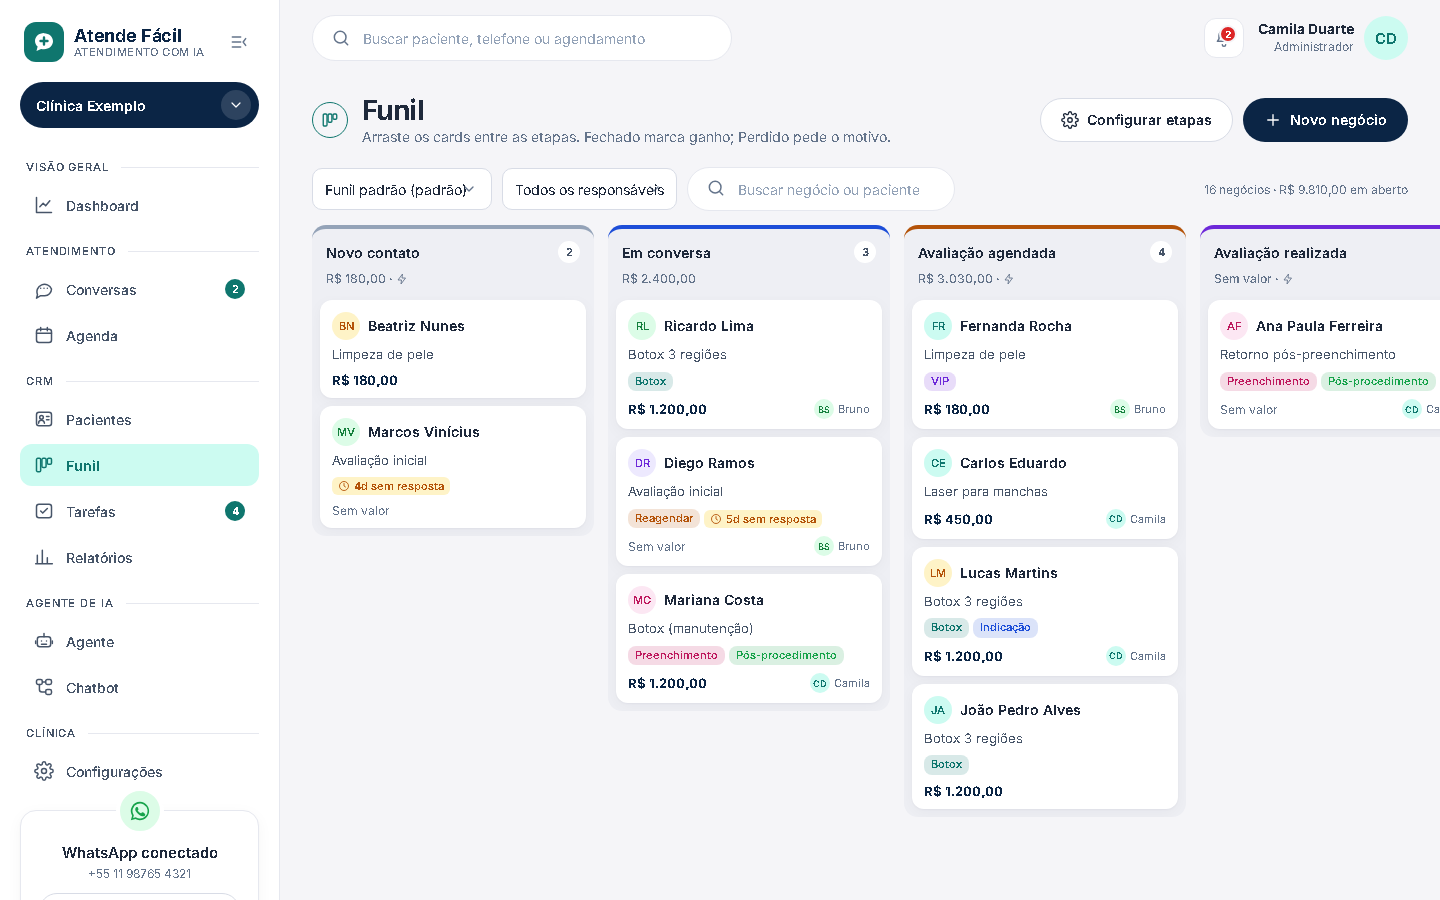1440x900 pixels.
Task: Click the CD user avatar
Action: click(x=1386, y=39)
